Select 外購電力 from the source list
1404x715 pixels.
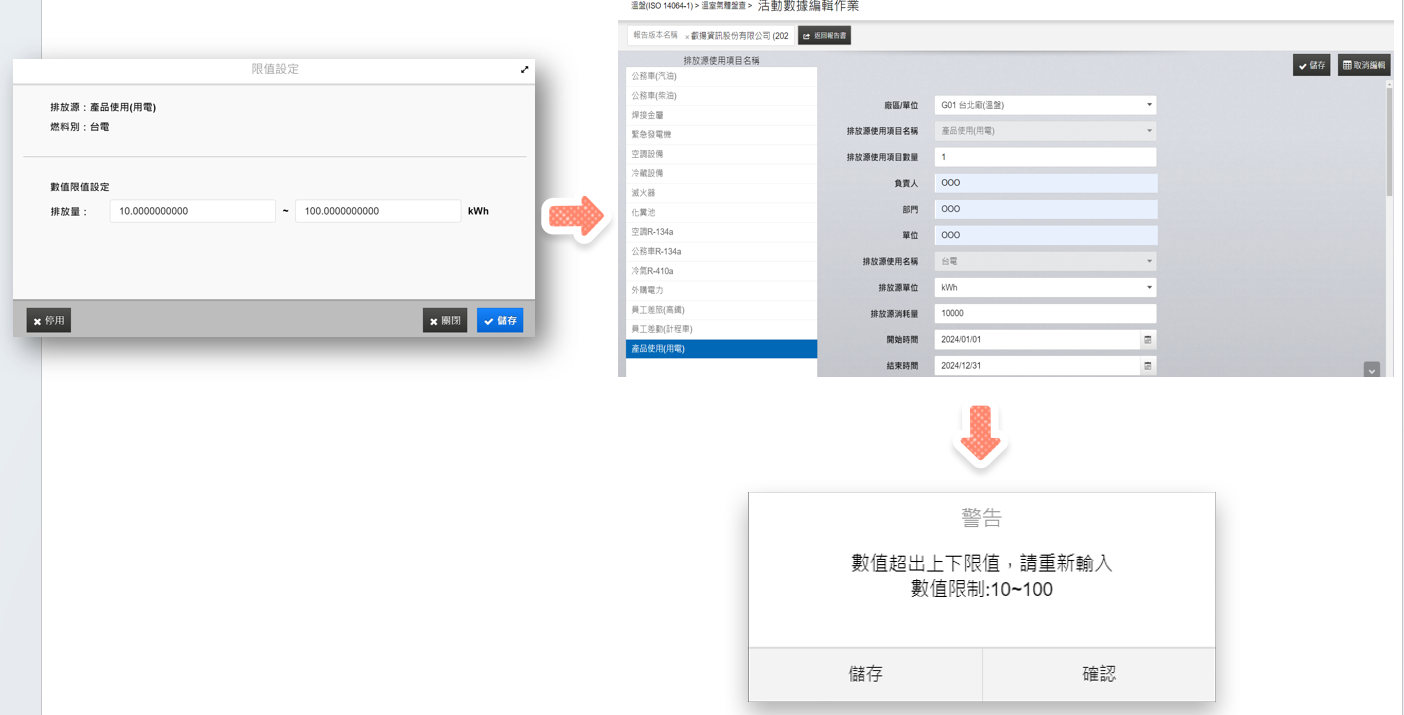click(x=720, y=290)
